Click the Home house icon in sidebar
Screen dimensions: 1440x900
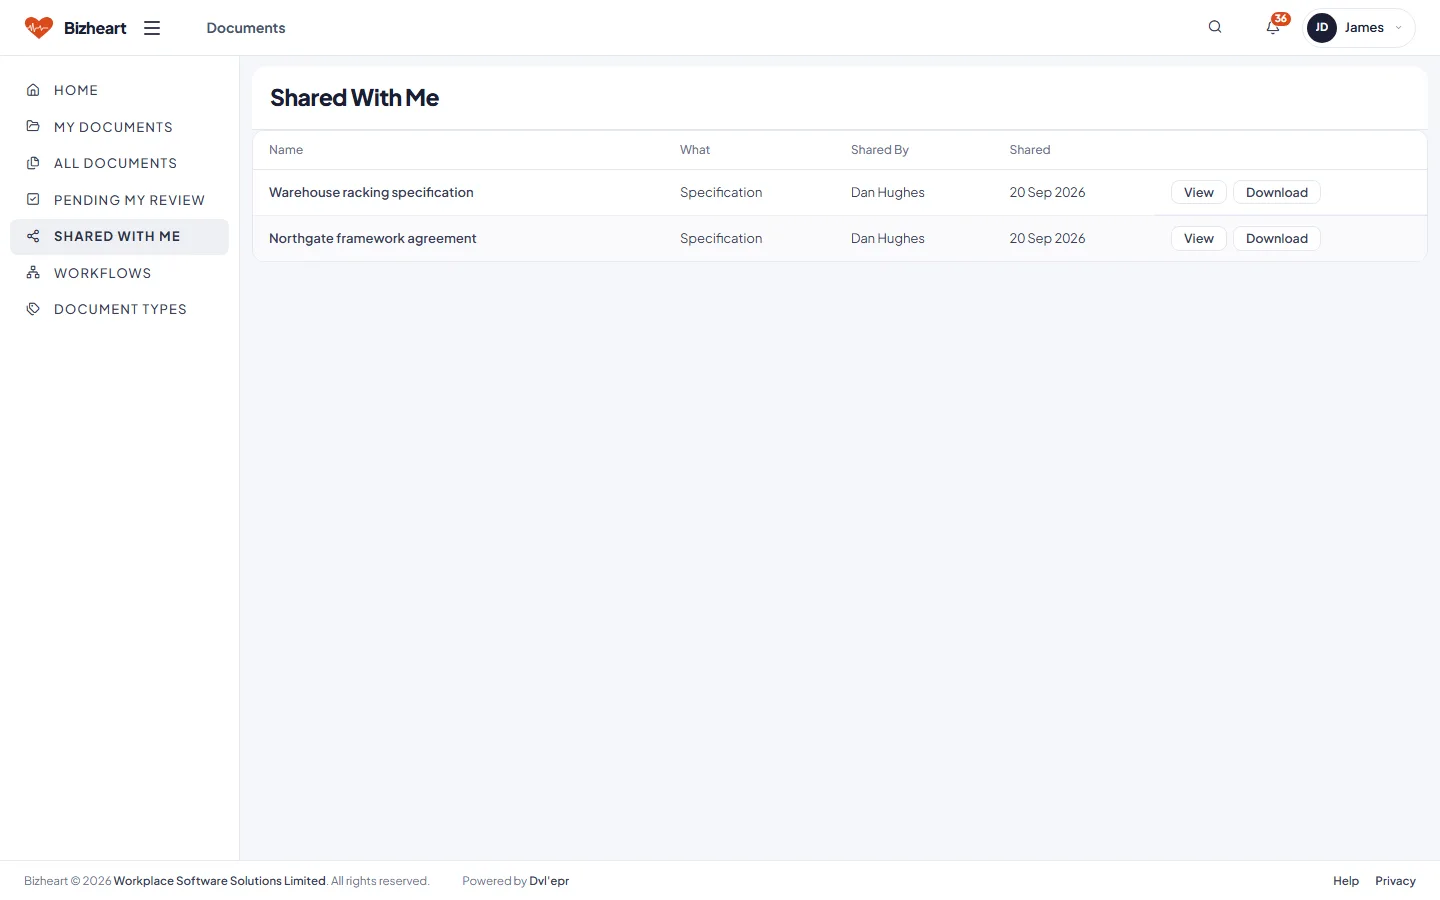coord(33,90)
